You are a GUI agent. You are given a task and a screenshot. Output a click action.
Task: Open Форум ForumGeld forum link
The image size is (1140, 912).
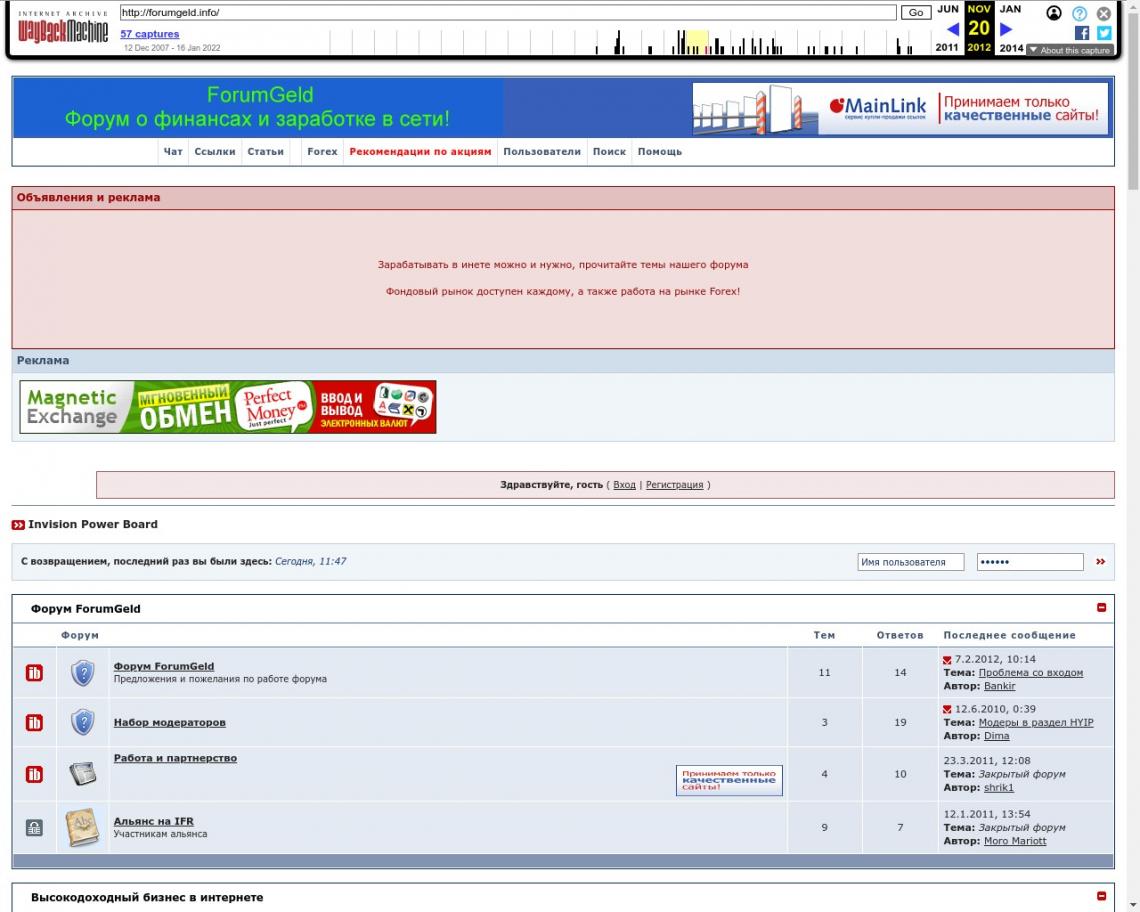click(x=164, y=666)
